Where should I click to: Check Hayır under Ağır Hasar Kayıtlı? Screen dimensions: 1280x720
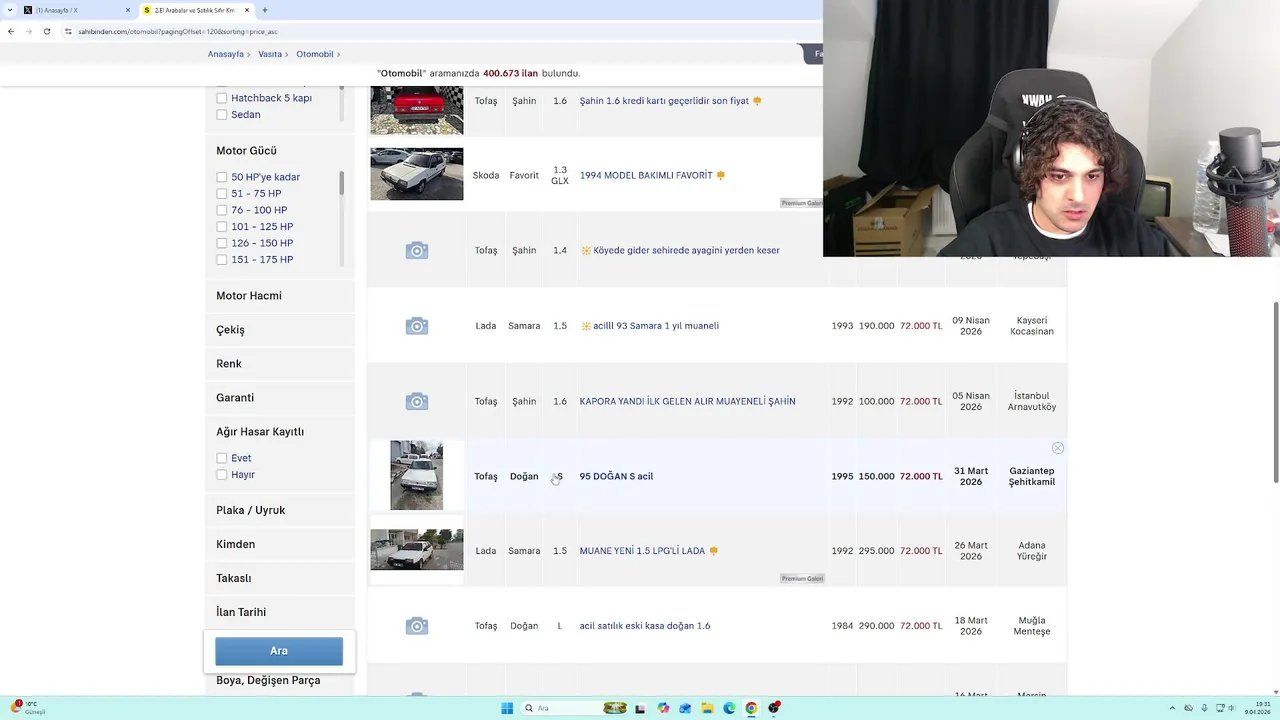pyautogui.click(x=222, y=475)
